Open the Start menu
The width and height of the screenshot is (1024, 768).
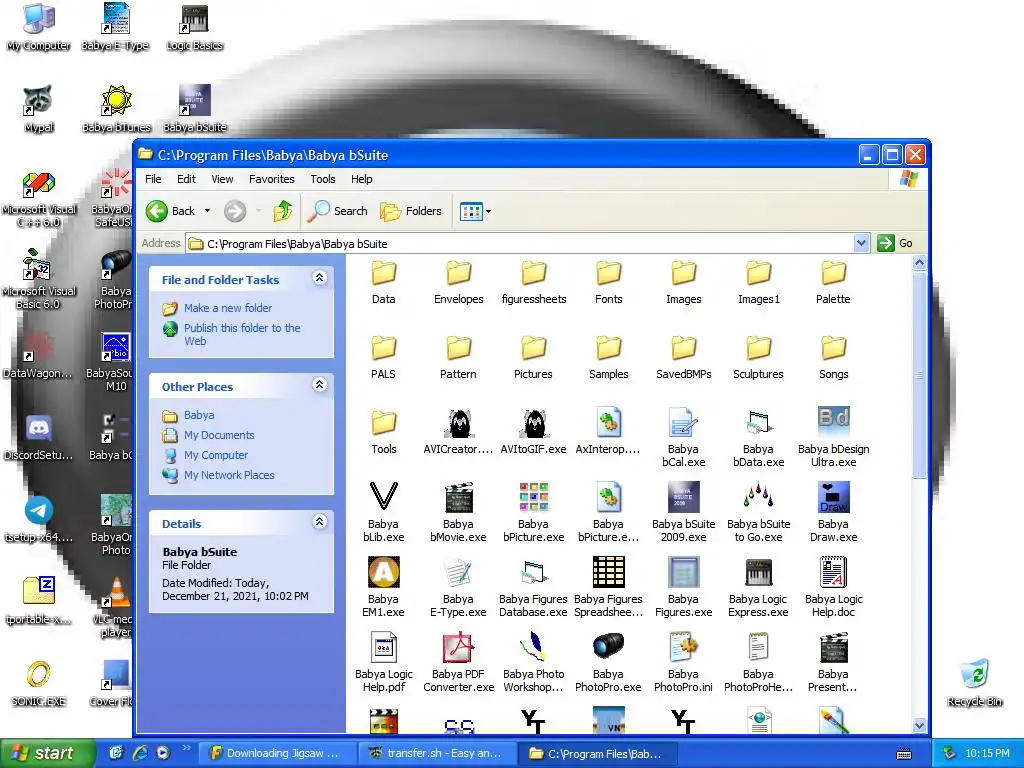click(x=47, y=753)
